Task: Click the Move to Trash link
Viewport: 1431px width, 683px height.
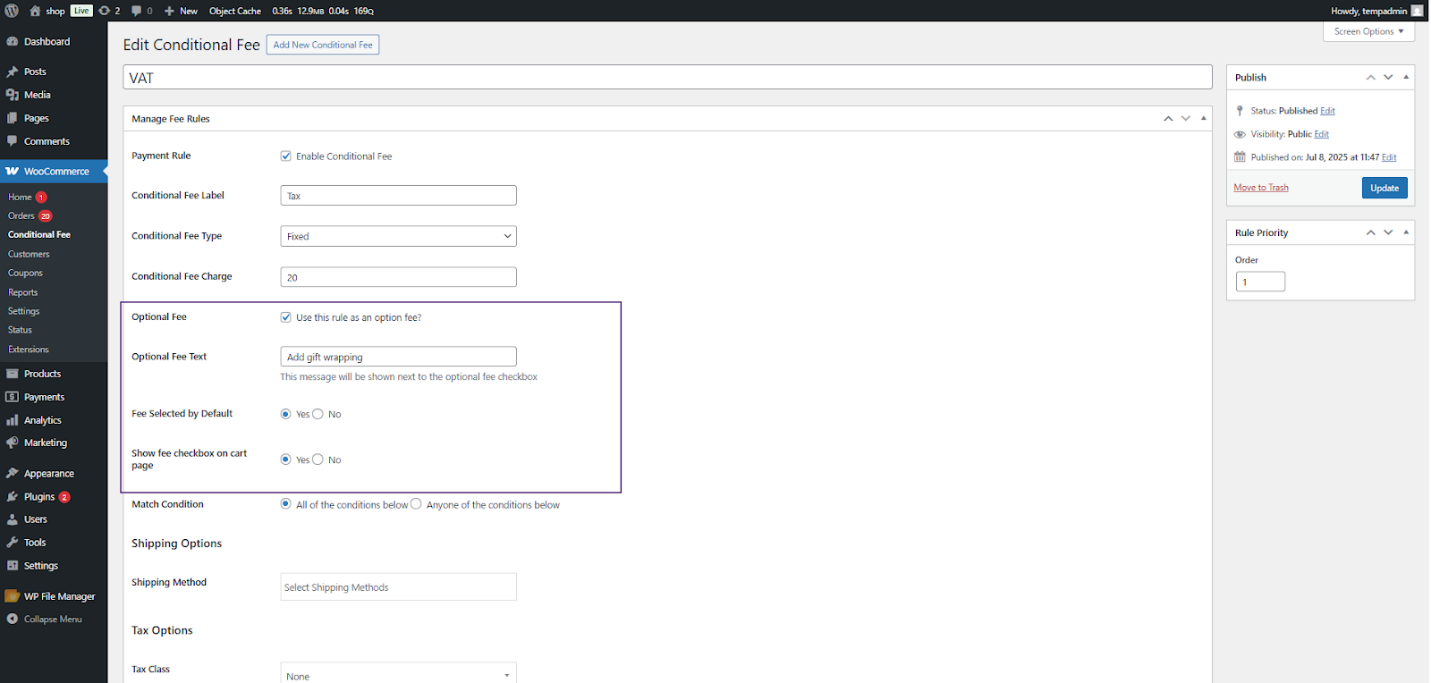Action: tap(1260, 188)
